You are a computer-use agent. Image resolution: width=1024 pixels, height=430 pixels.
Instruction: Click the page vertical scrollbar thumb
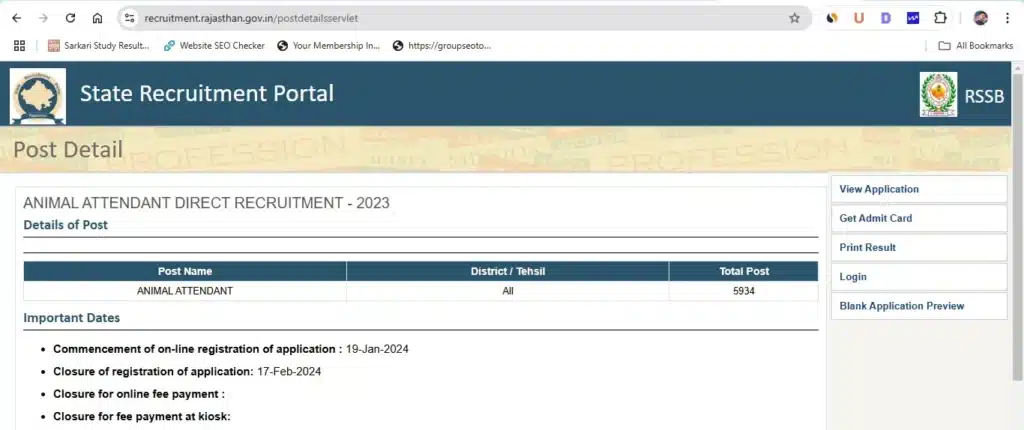click(1017, 226)
